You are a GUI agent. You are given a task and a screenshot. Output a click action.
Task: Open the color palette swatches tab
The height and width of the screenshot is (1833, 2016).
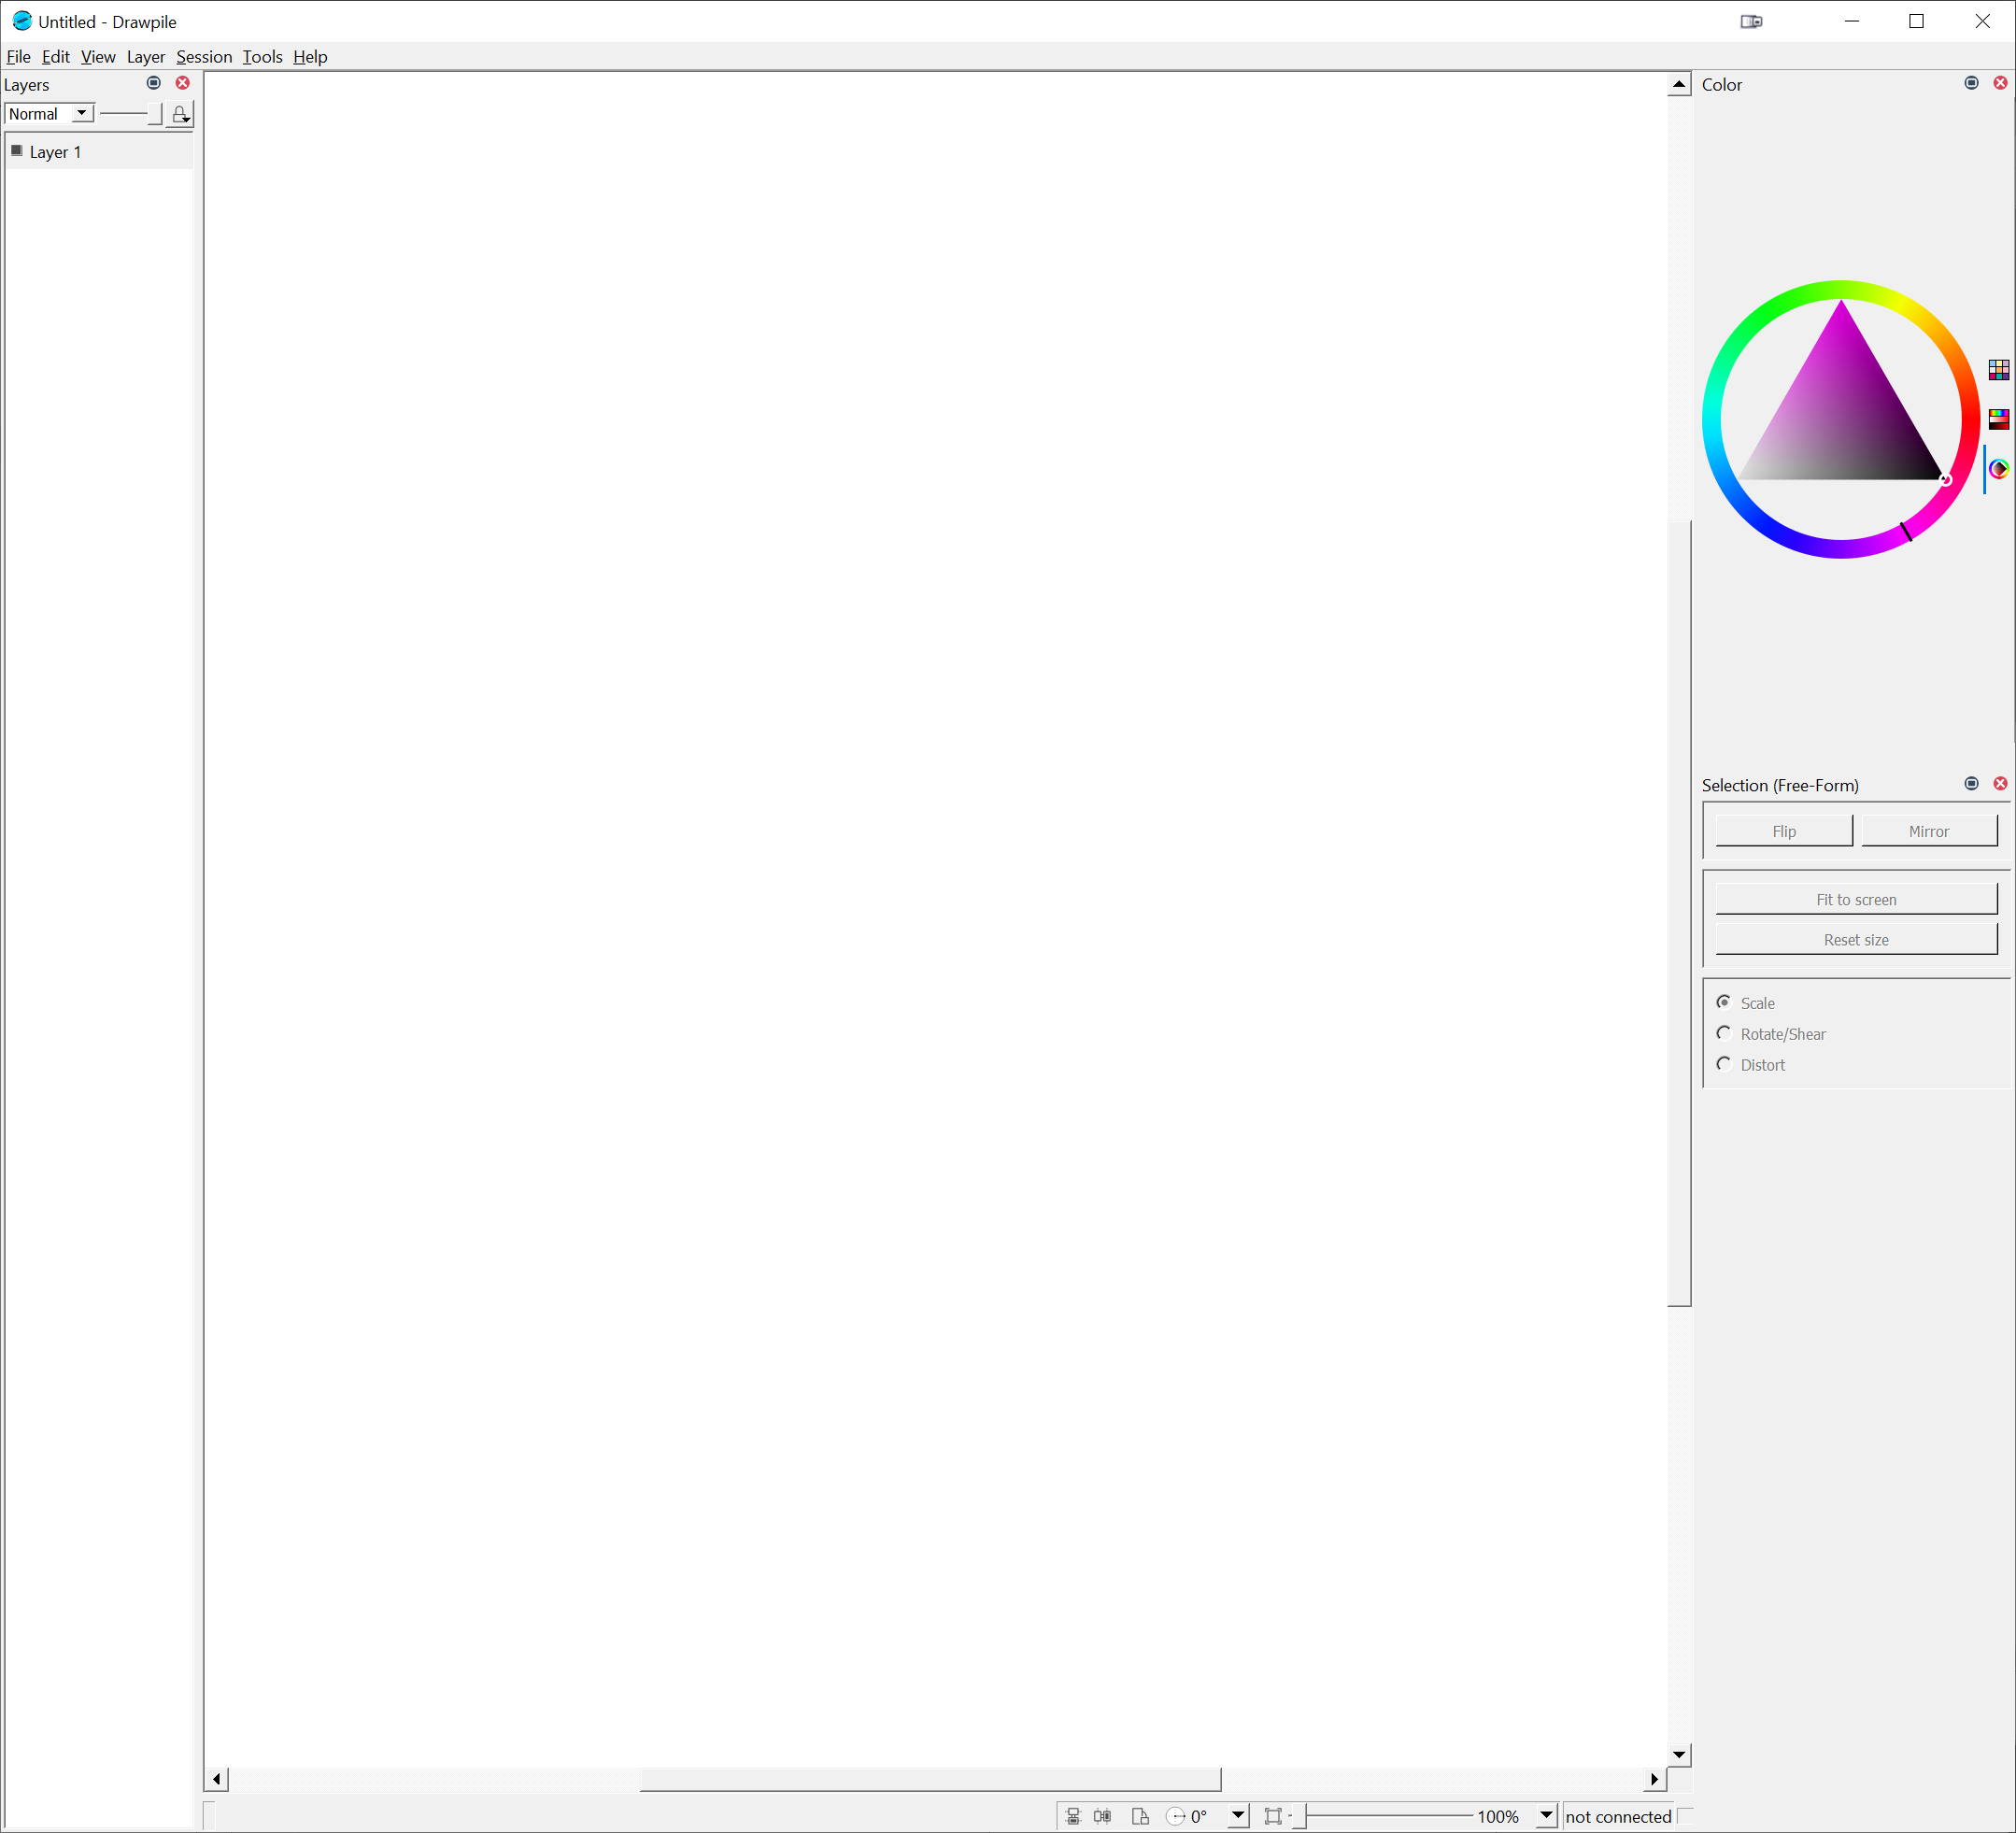coord(2000,370)
